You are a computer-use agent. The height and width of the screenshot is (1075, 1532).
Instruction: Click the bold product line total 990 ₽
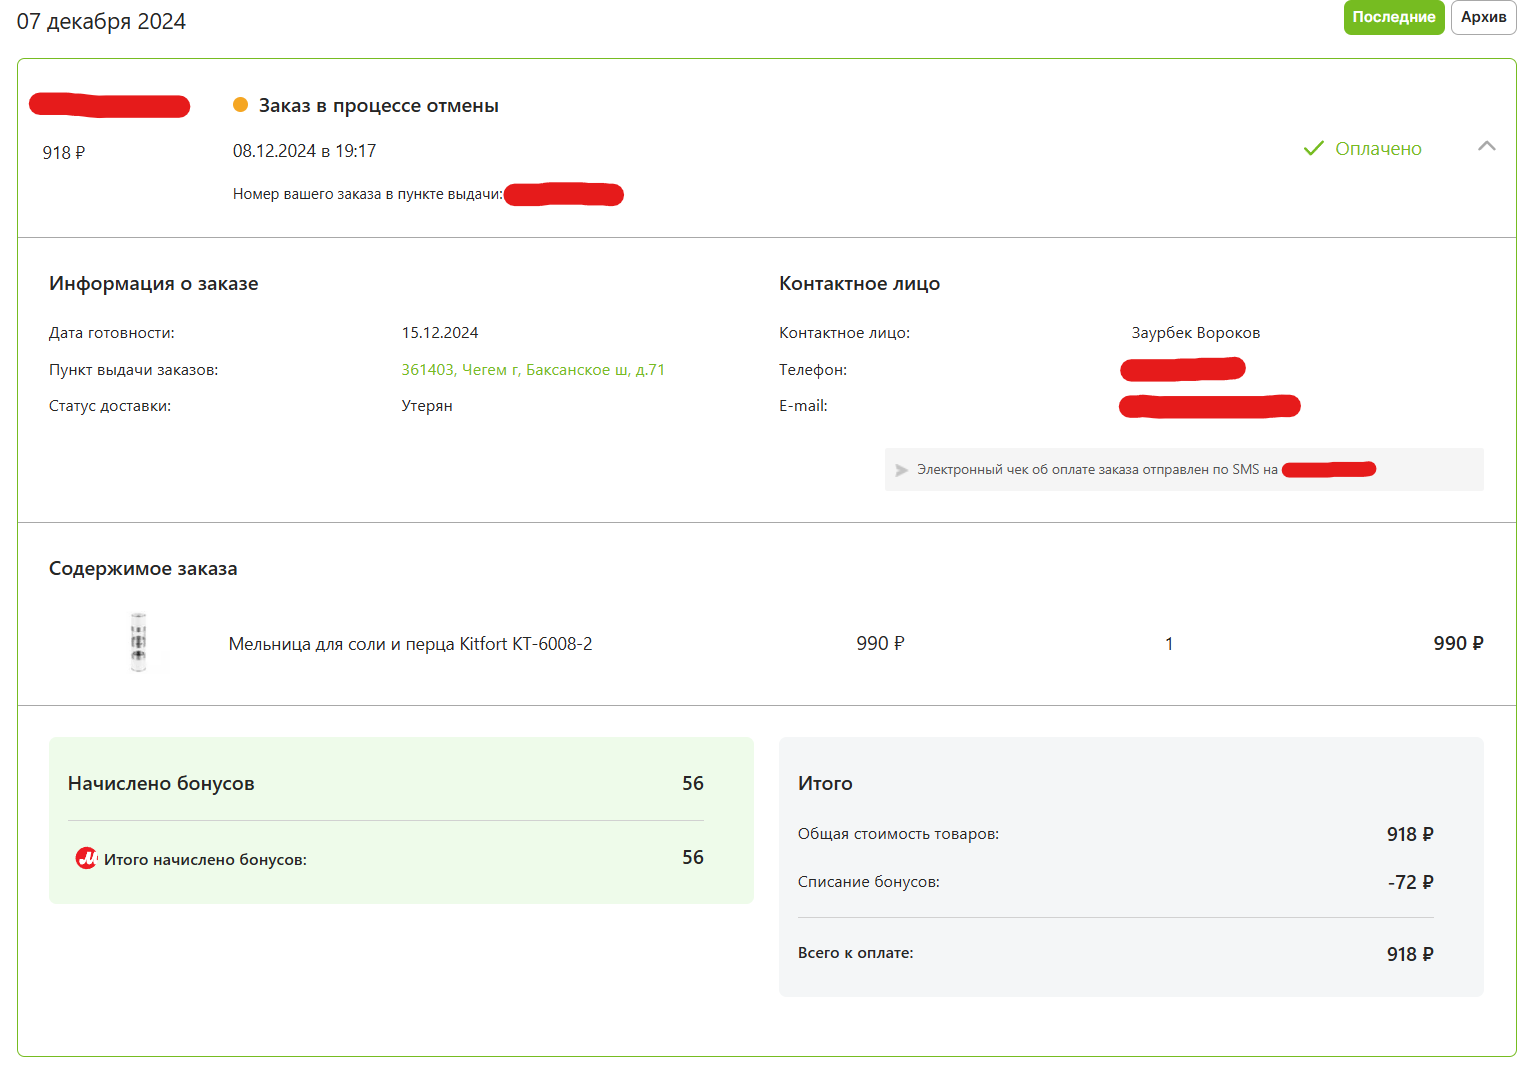1458,644
